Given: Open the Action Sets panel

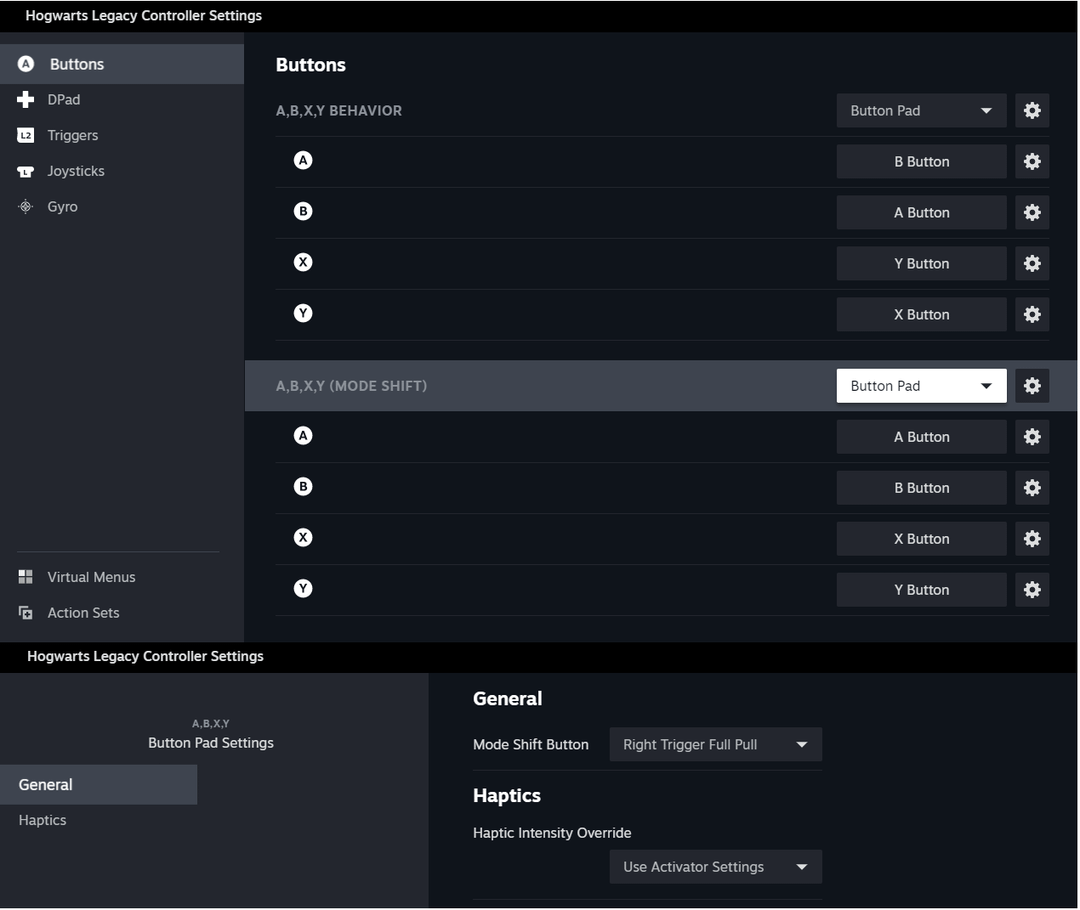Looking at the screenshot, I should [x=83, y=612].
